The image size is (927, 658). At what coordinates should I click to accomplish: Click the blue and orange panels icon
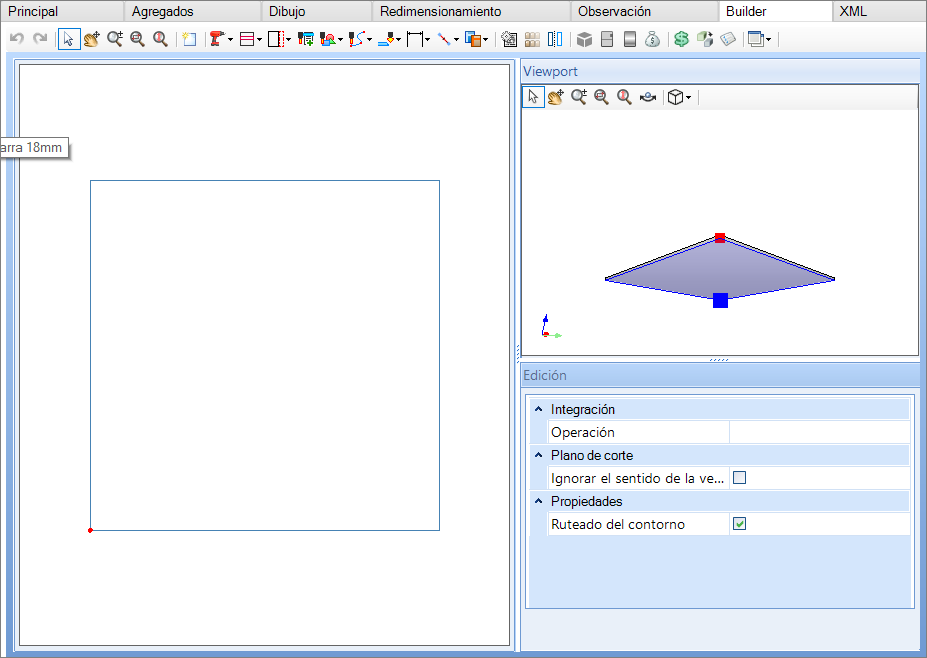[473, 39]
